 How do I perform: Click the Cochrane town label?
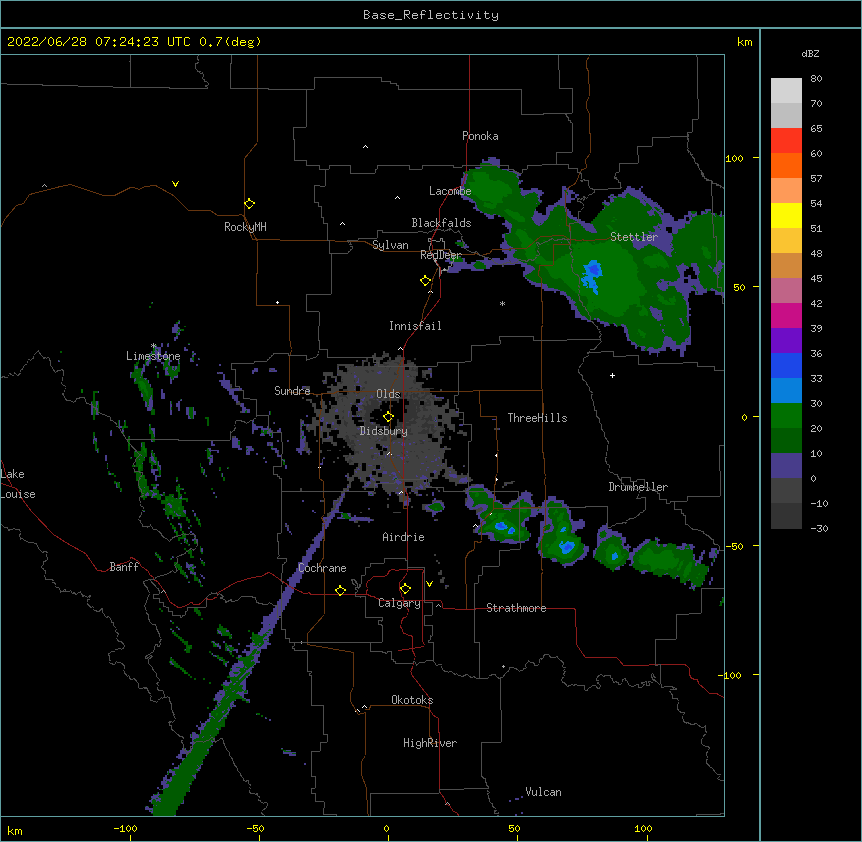[x=322, y=568]
